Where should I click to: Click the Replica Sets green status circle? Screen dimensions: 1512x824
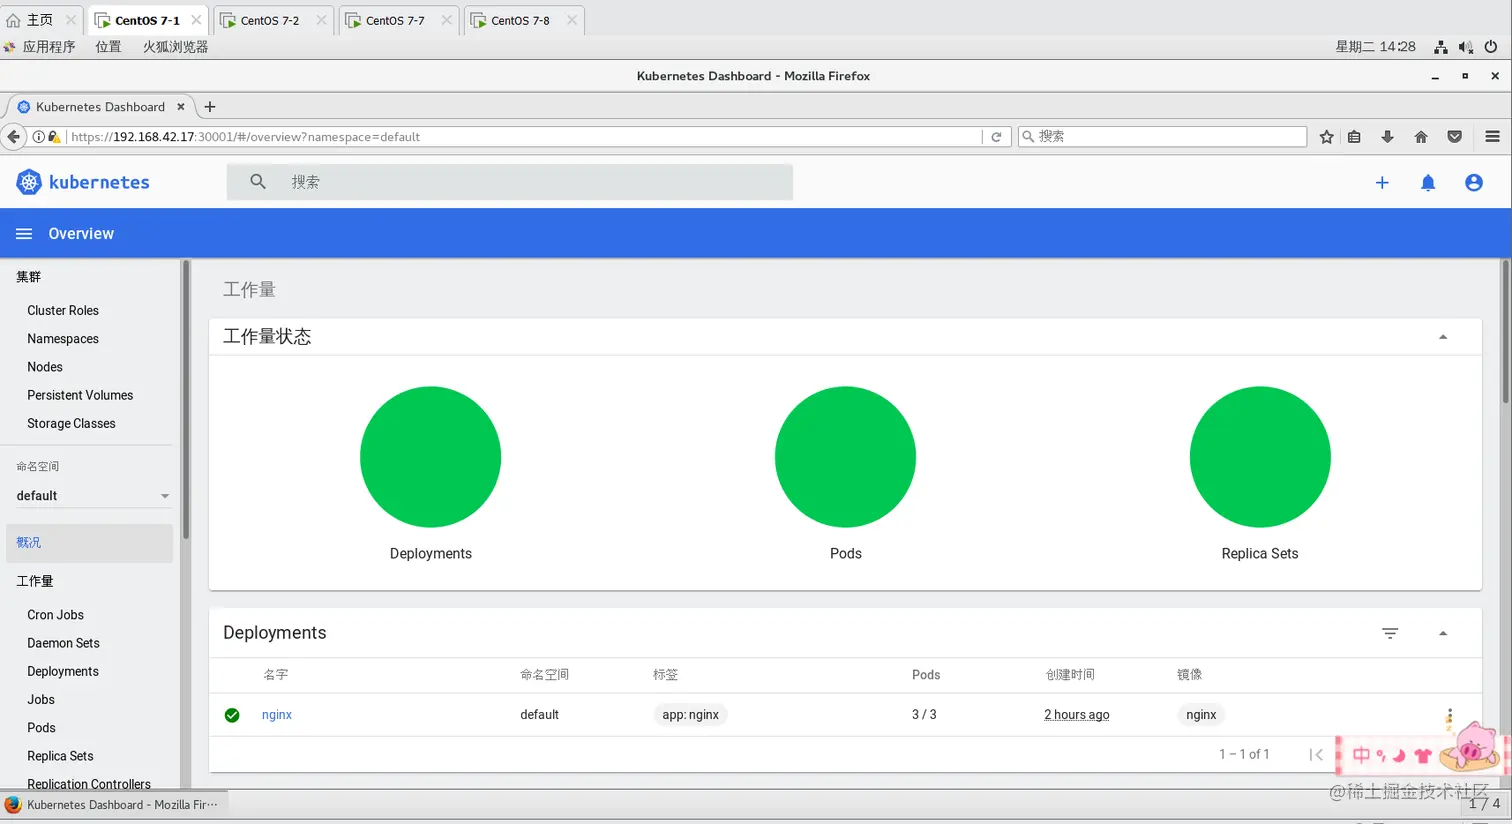1260,457
